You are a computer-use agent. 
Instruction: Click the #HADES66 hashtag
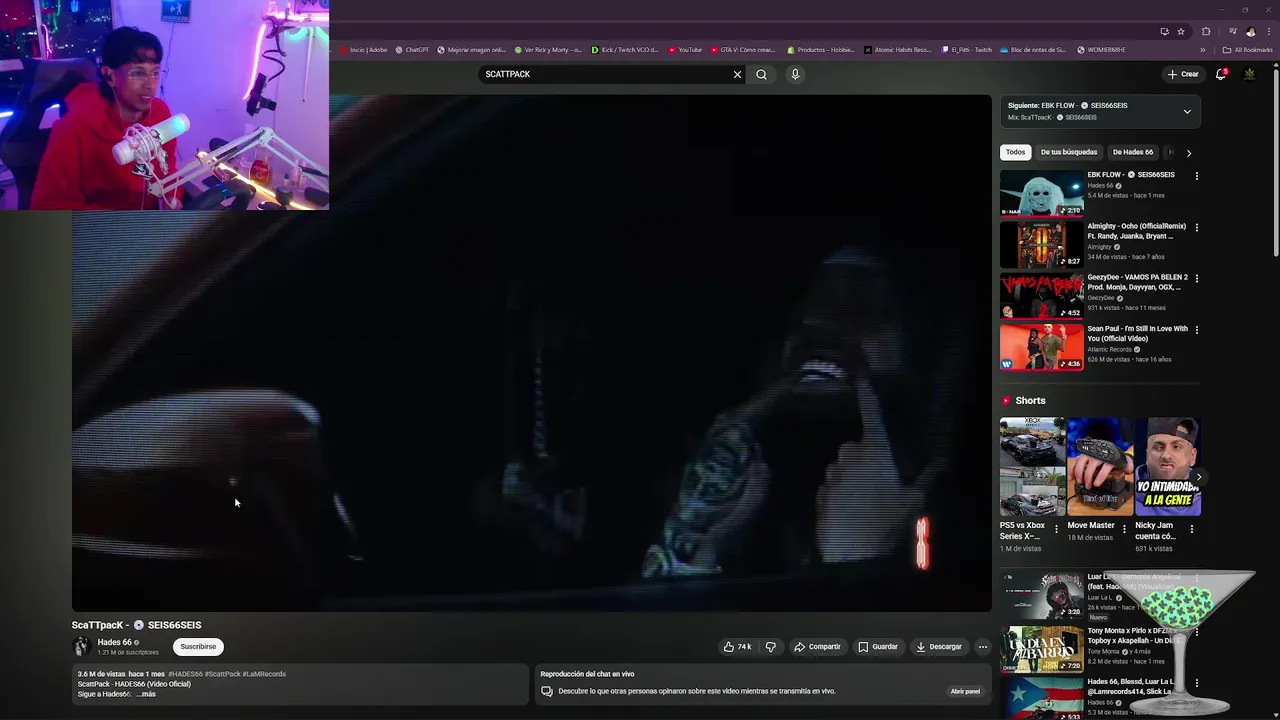pyautogui.click(x=185, y=674)
